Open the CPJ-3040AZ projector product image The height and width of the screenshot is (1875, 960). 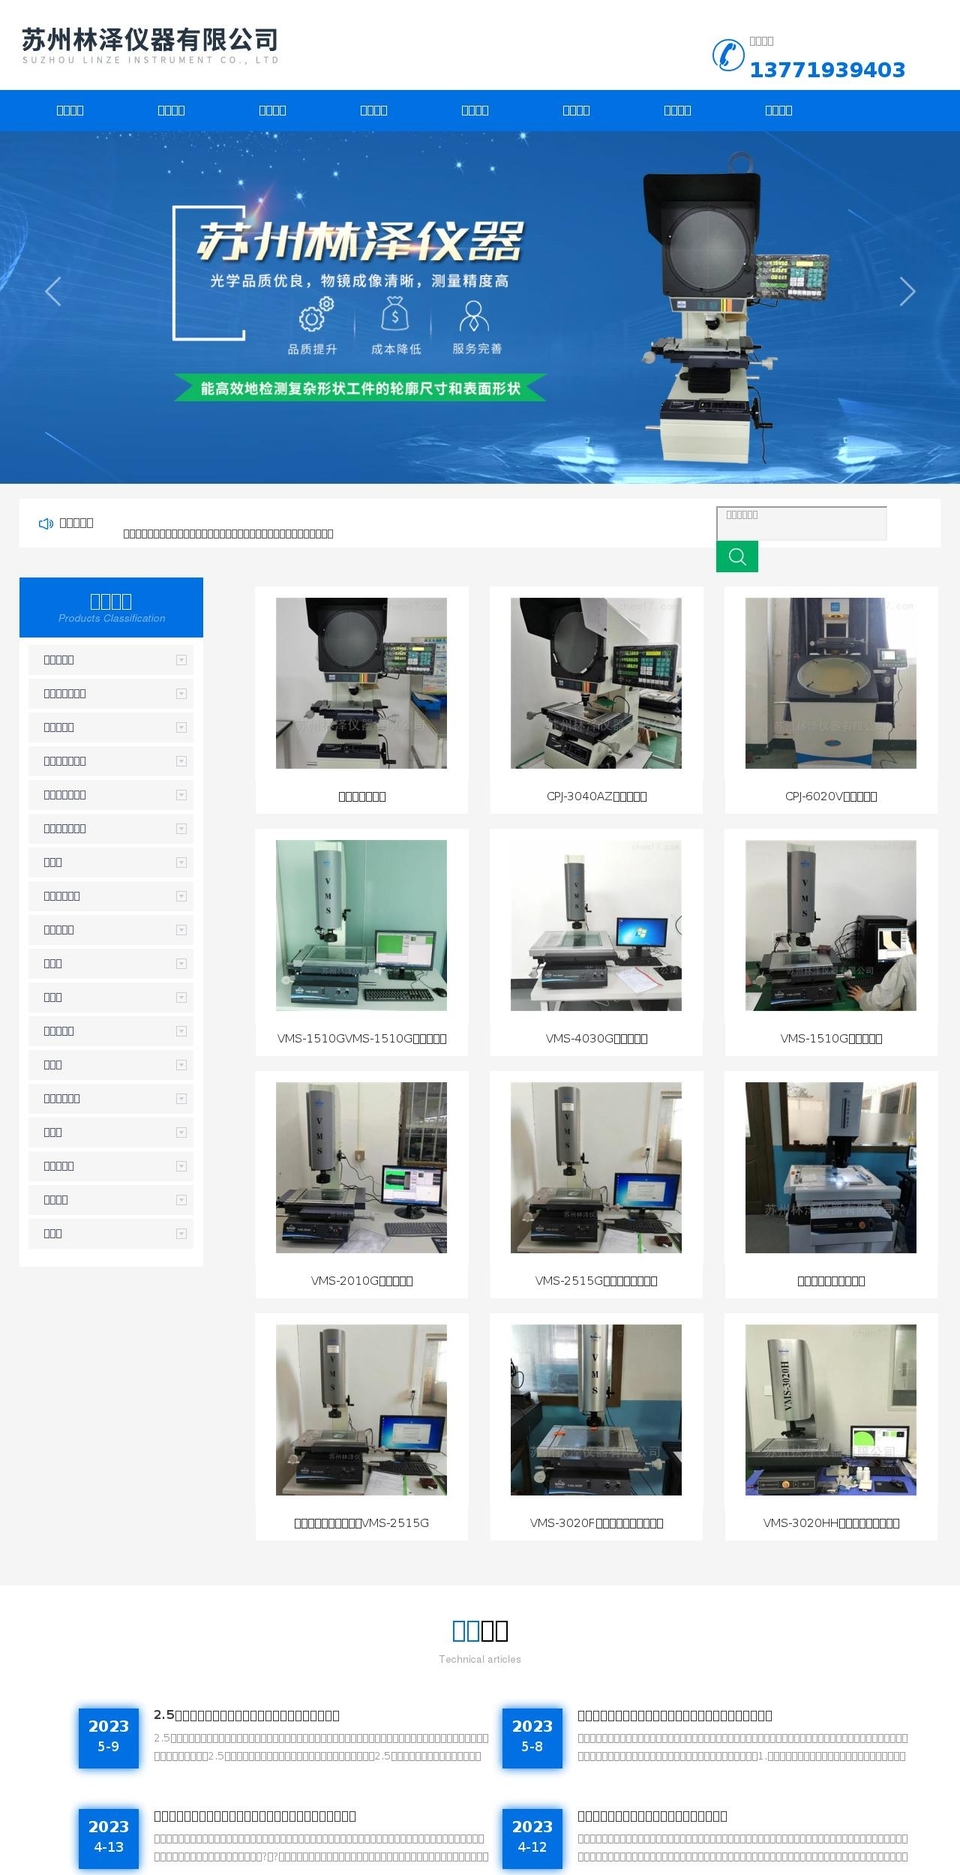pyautogui.click(x=596, y=683)
